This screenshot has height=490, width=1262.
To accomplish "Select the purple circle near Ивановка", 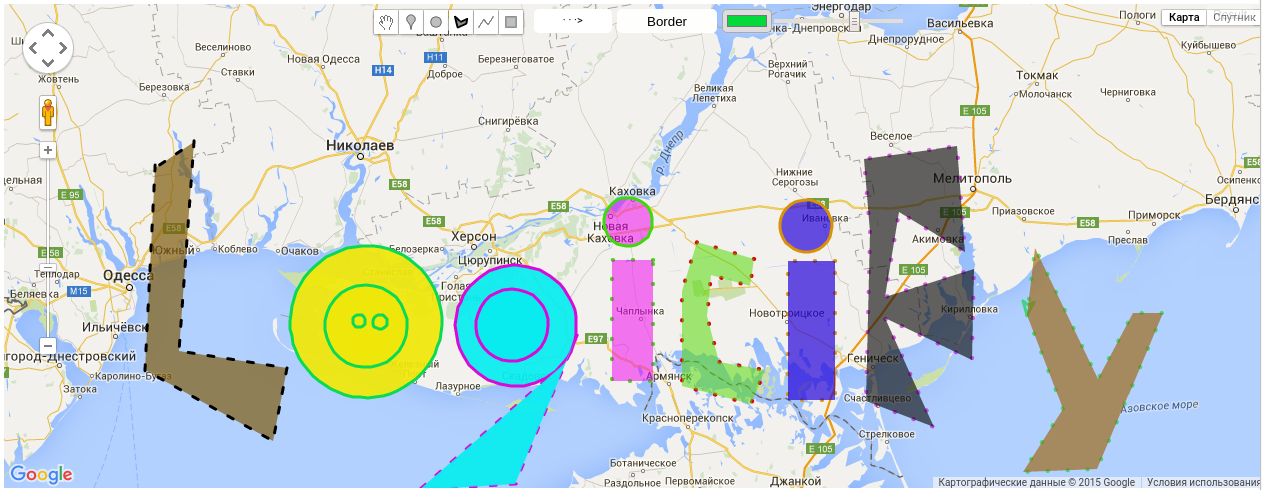I will 806,226.
